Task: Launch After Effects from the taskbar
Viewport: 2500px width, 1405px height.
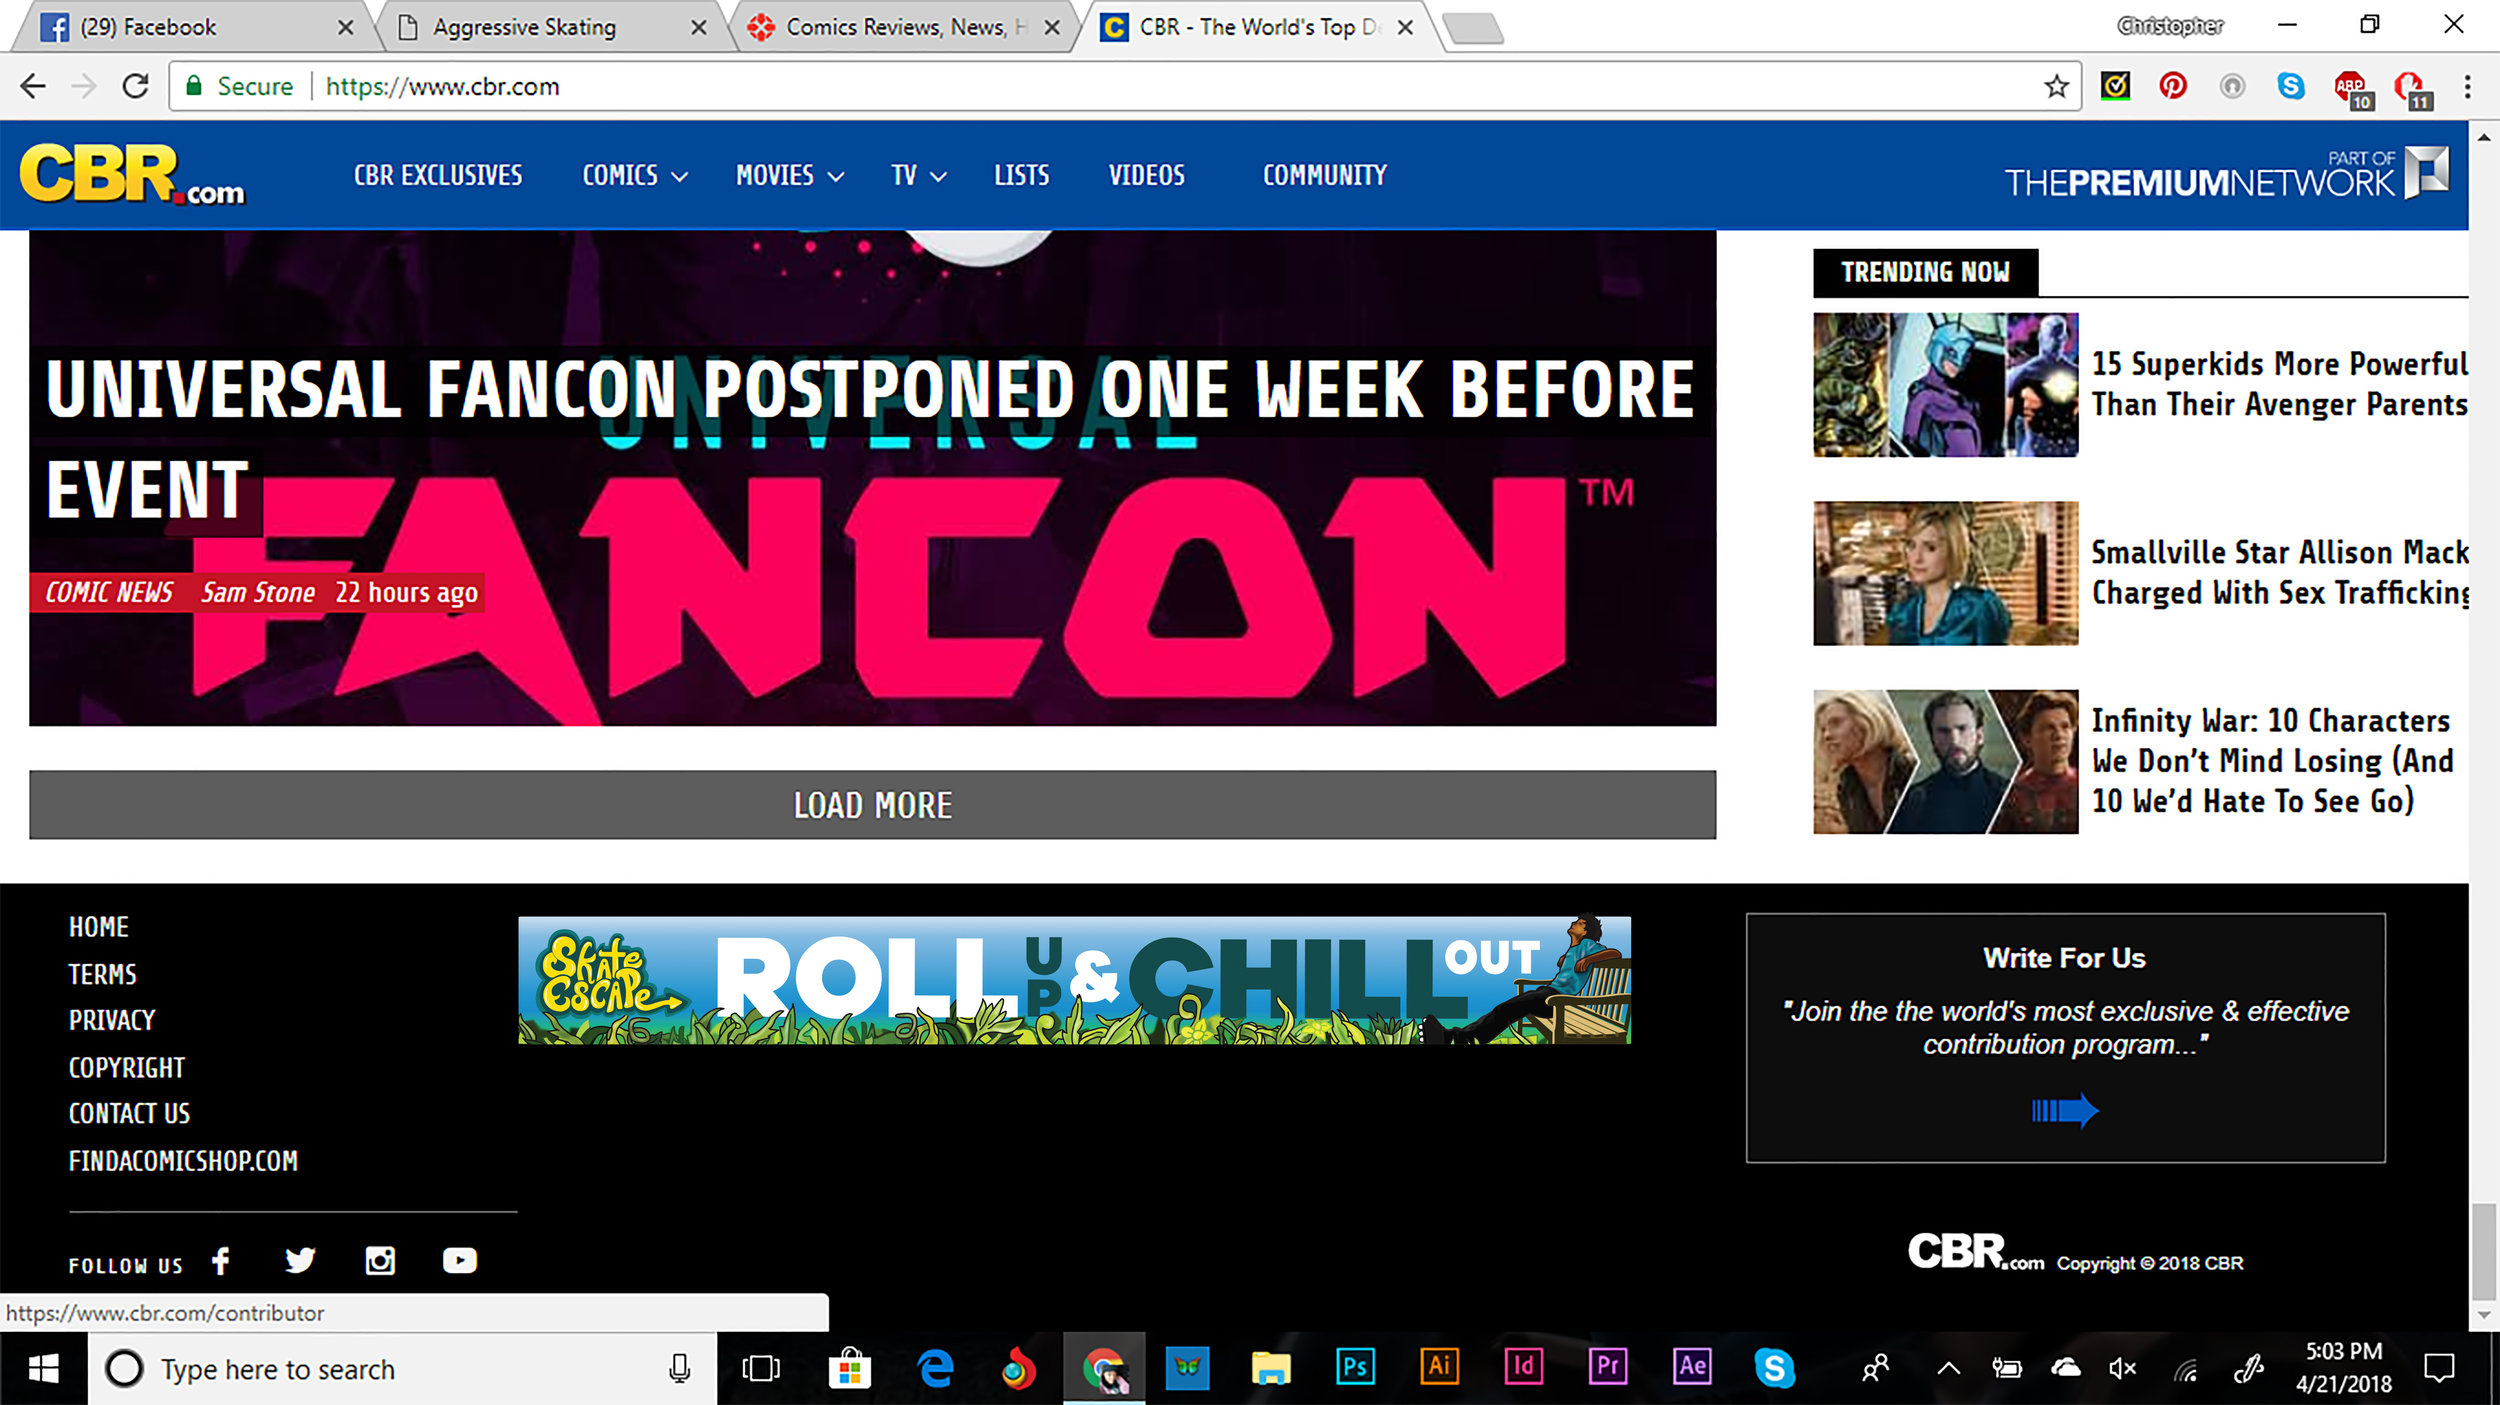Action: coord(1692,1366)
